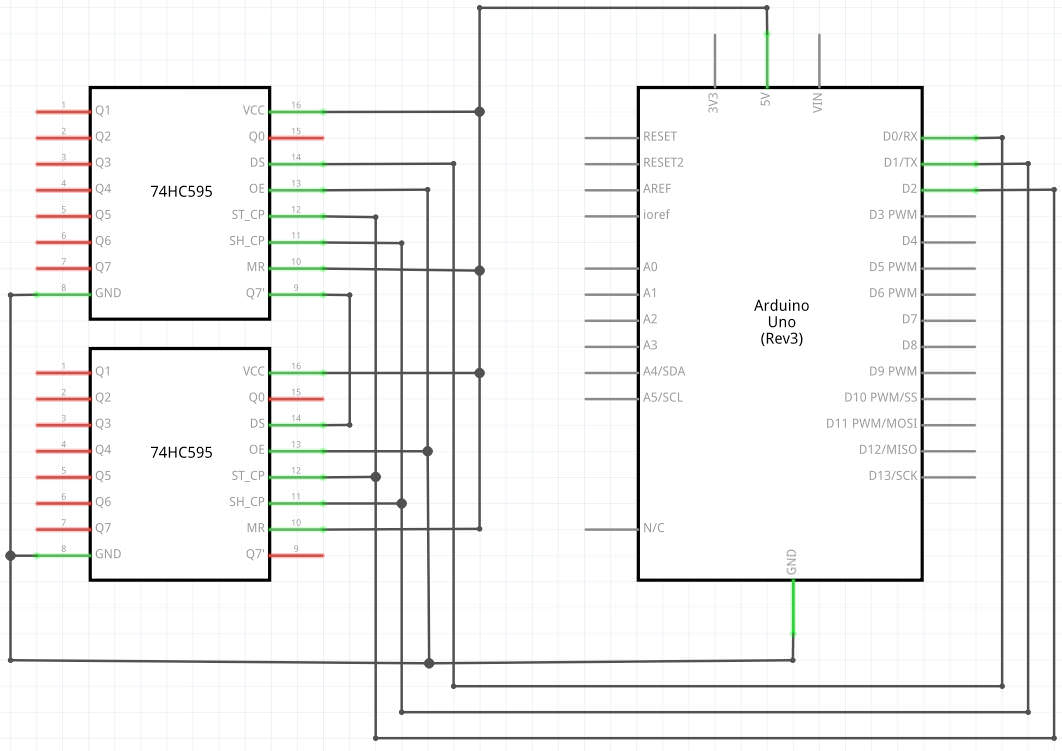
Task: Select the Arduino Uno (Rev3) part label
Action: [x=781, y=322]
